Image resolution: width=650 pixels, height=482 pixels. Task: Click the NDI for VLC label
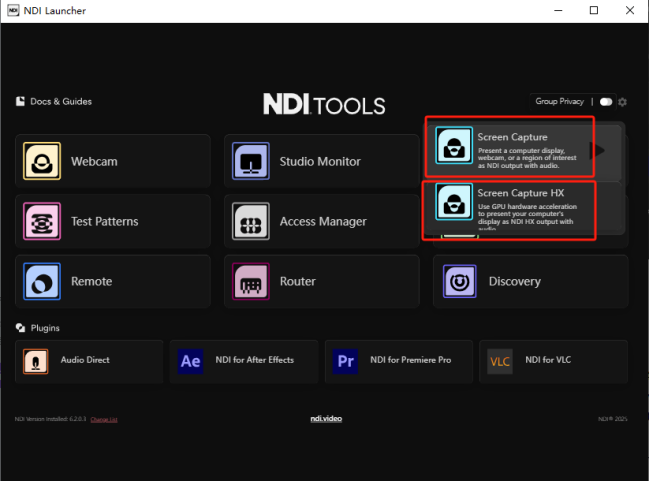coord(548,360)
